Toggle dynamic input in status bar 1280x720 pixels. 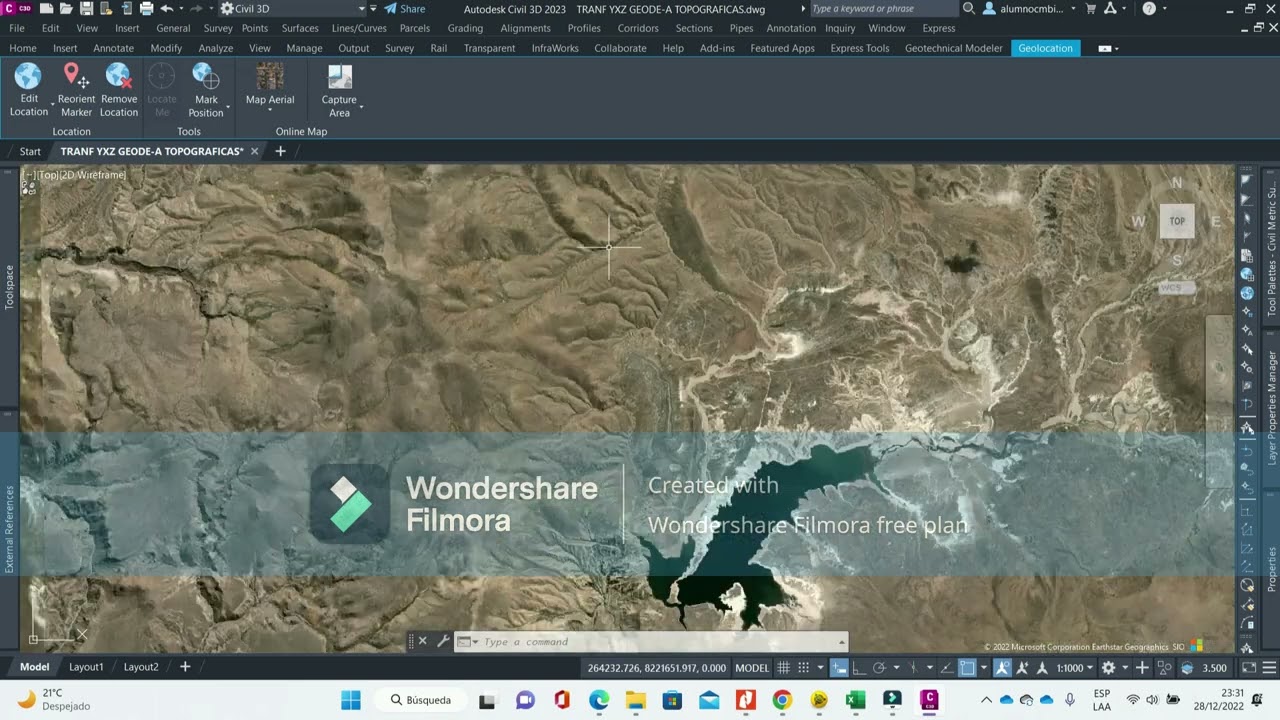840,668
